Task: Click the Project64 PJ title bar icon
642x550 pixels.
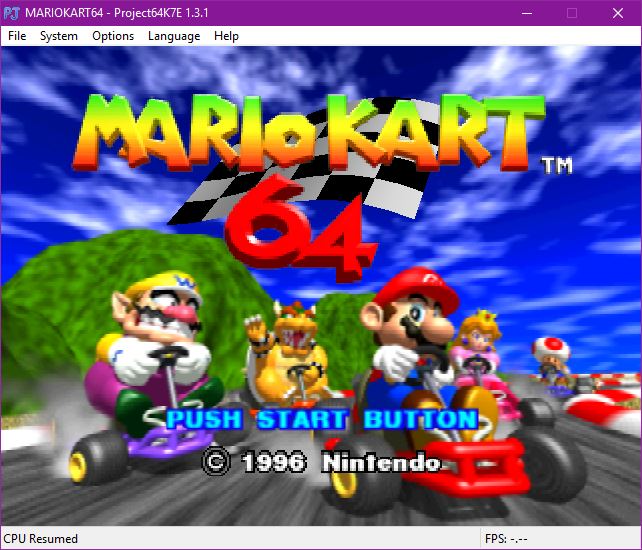Action: 11,13
